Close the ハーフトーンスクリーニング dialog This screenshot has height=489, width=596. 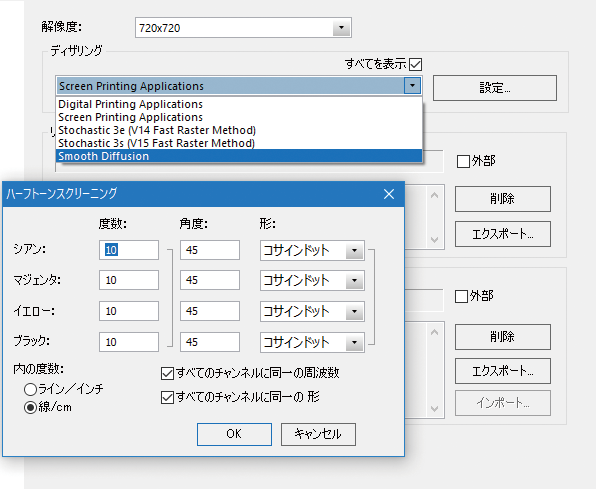(x=388, y=194)
